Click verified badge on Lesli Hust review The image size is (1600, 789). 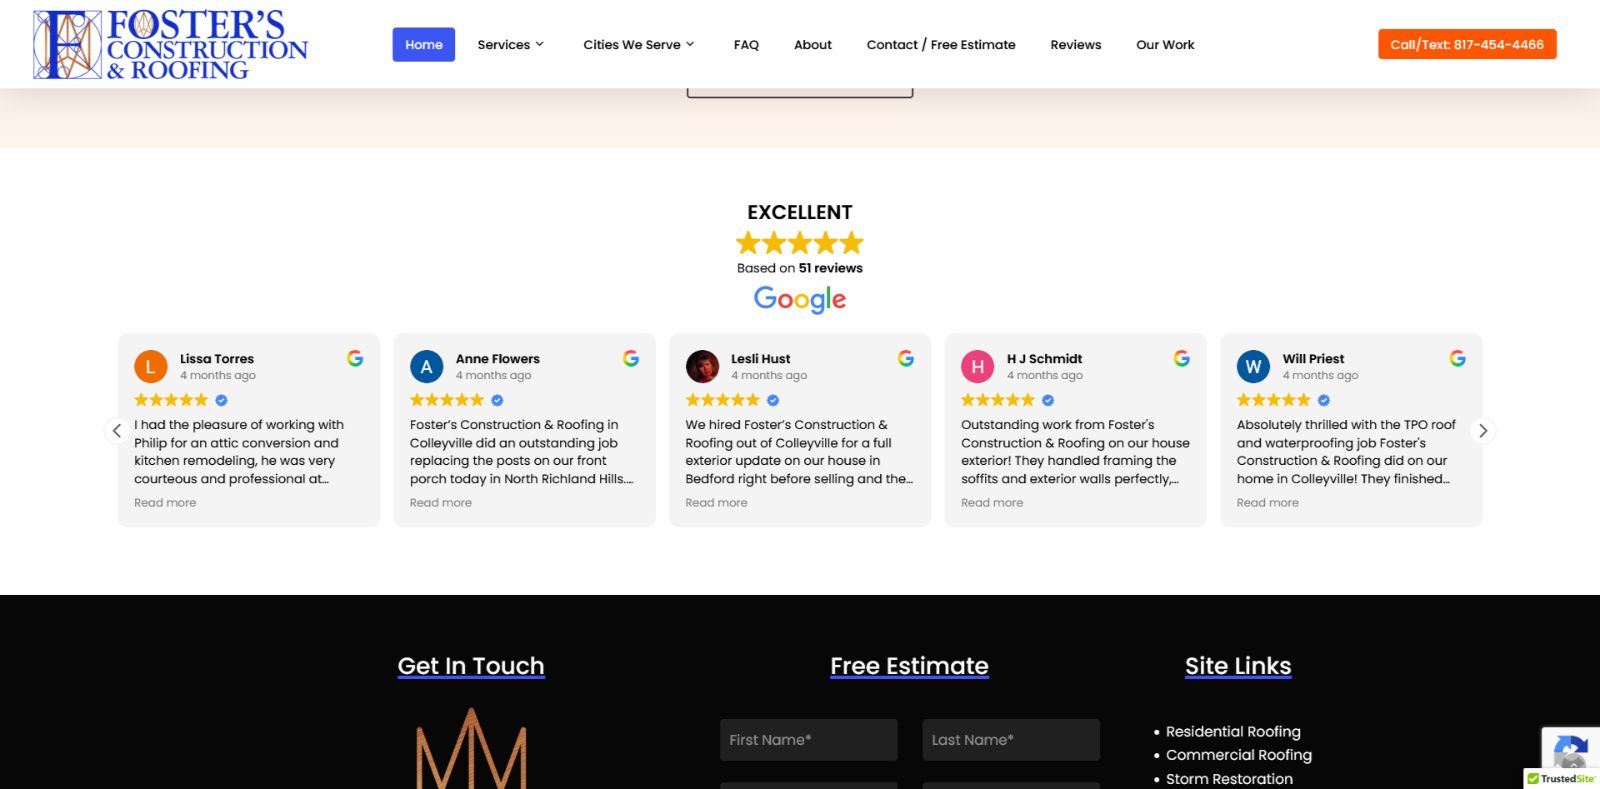[773, 400]
